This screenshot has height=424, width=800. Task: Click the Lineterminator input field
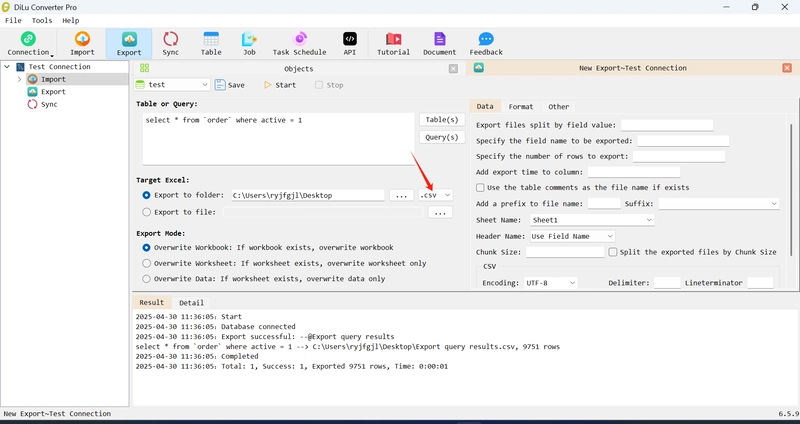pyautogui.click(x=760, y=283)
